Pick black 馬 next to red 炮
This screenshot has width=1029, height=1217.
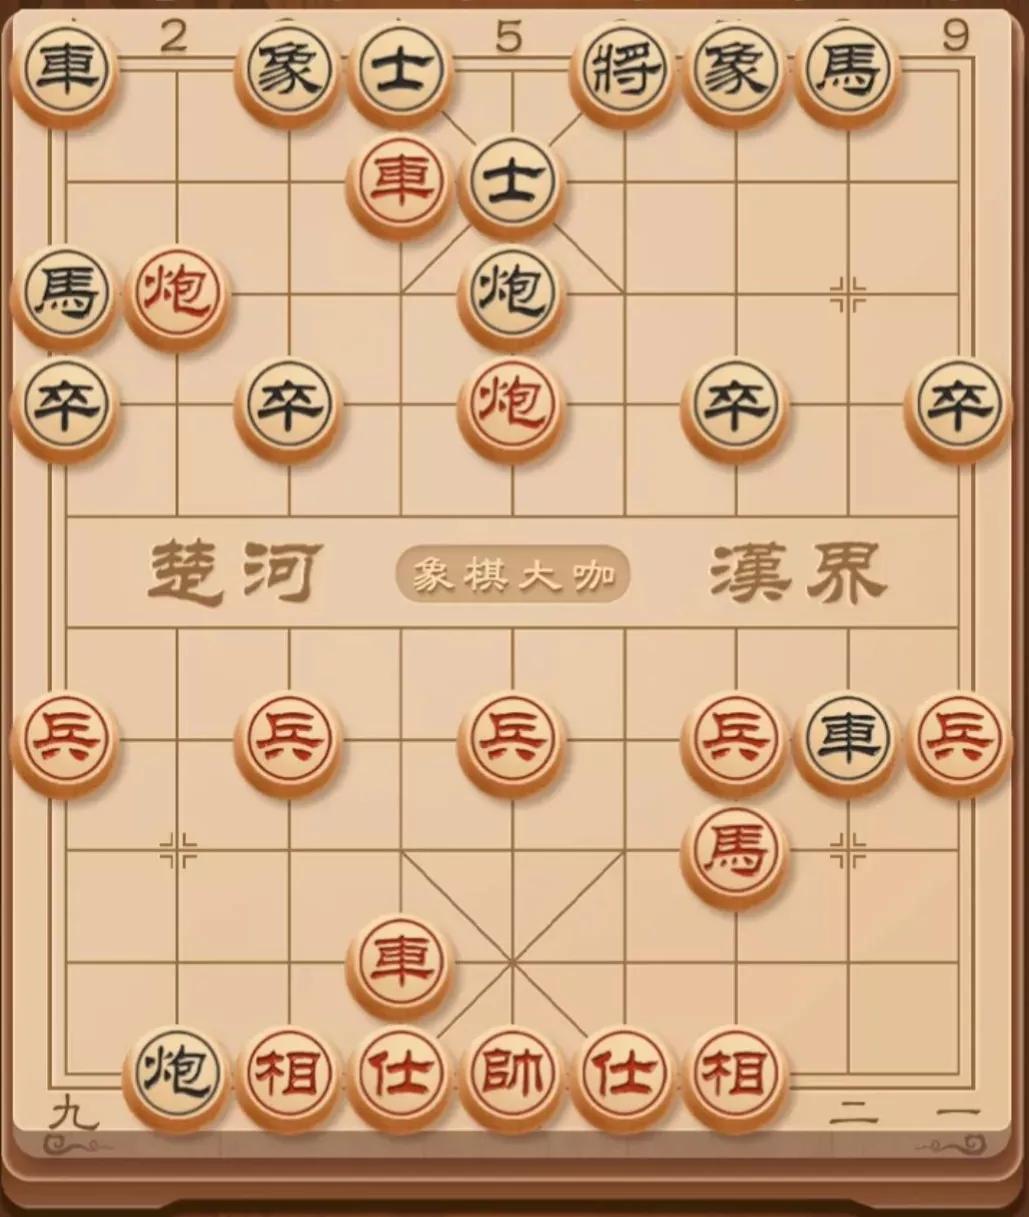[65, 295]
